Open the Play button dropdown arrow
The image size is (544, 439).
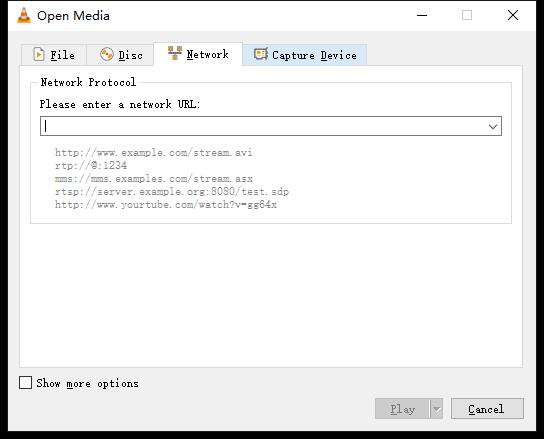click(436, 409)
